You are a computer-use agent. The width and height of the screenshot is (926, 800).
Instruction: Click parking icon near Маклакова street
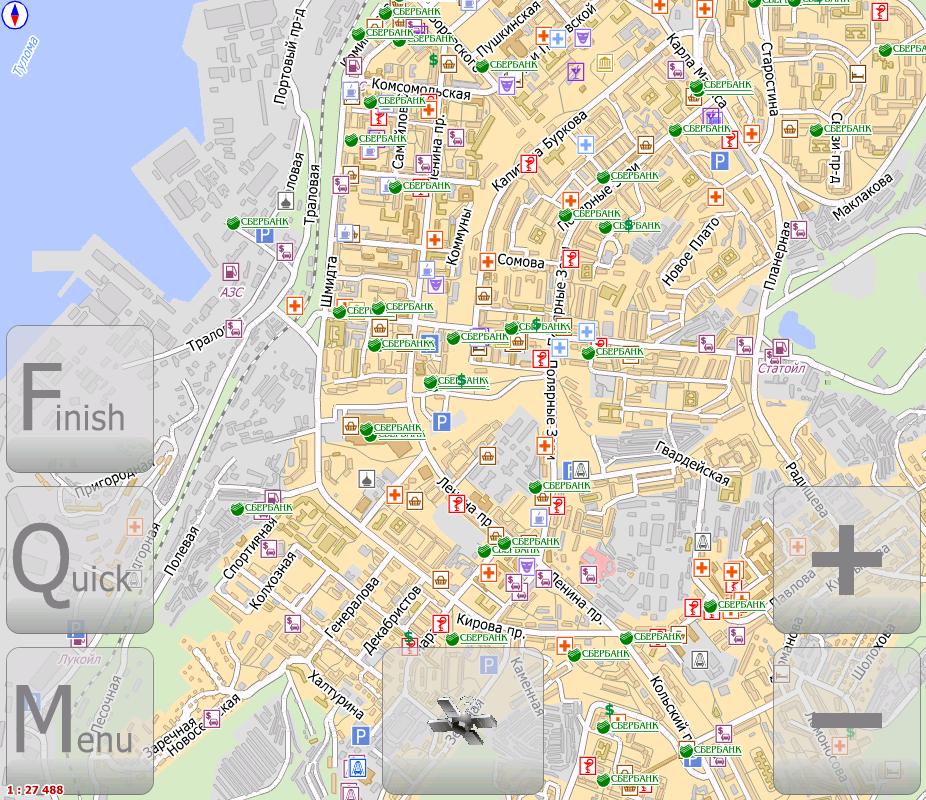point(719,161)
